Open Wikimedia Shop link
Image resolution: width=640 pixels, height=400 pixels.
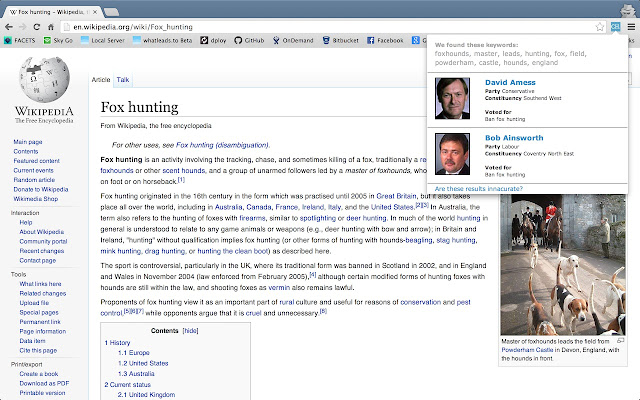(36, 199)
